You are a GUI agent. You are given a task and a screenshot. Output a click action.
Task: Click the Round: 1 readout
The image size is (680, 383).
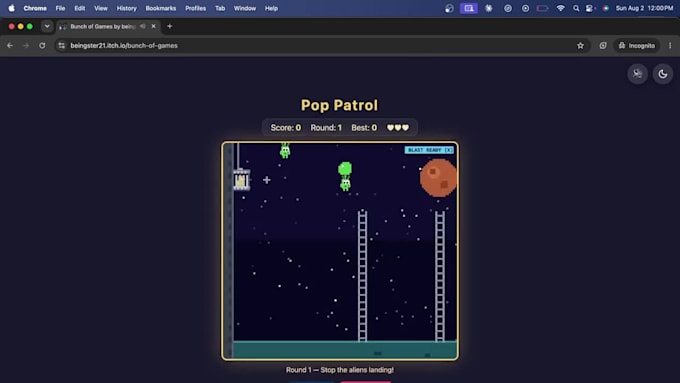tap(326, 128)
